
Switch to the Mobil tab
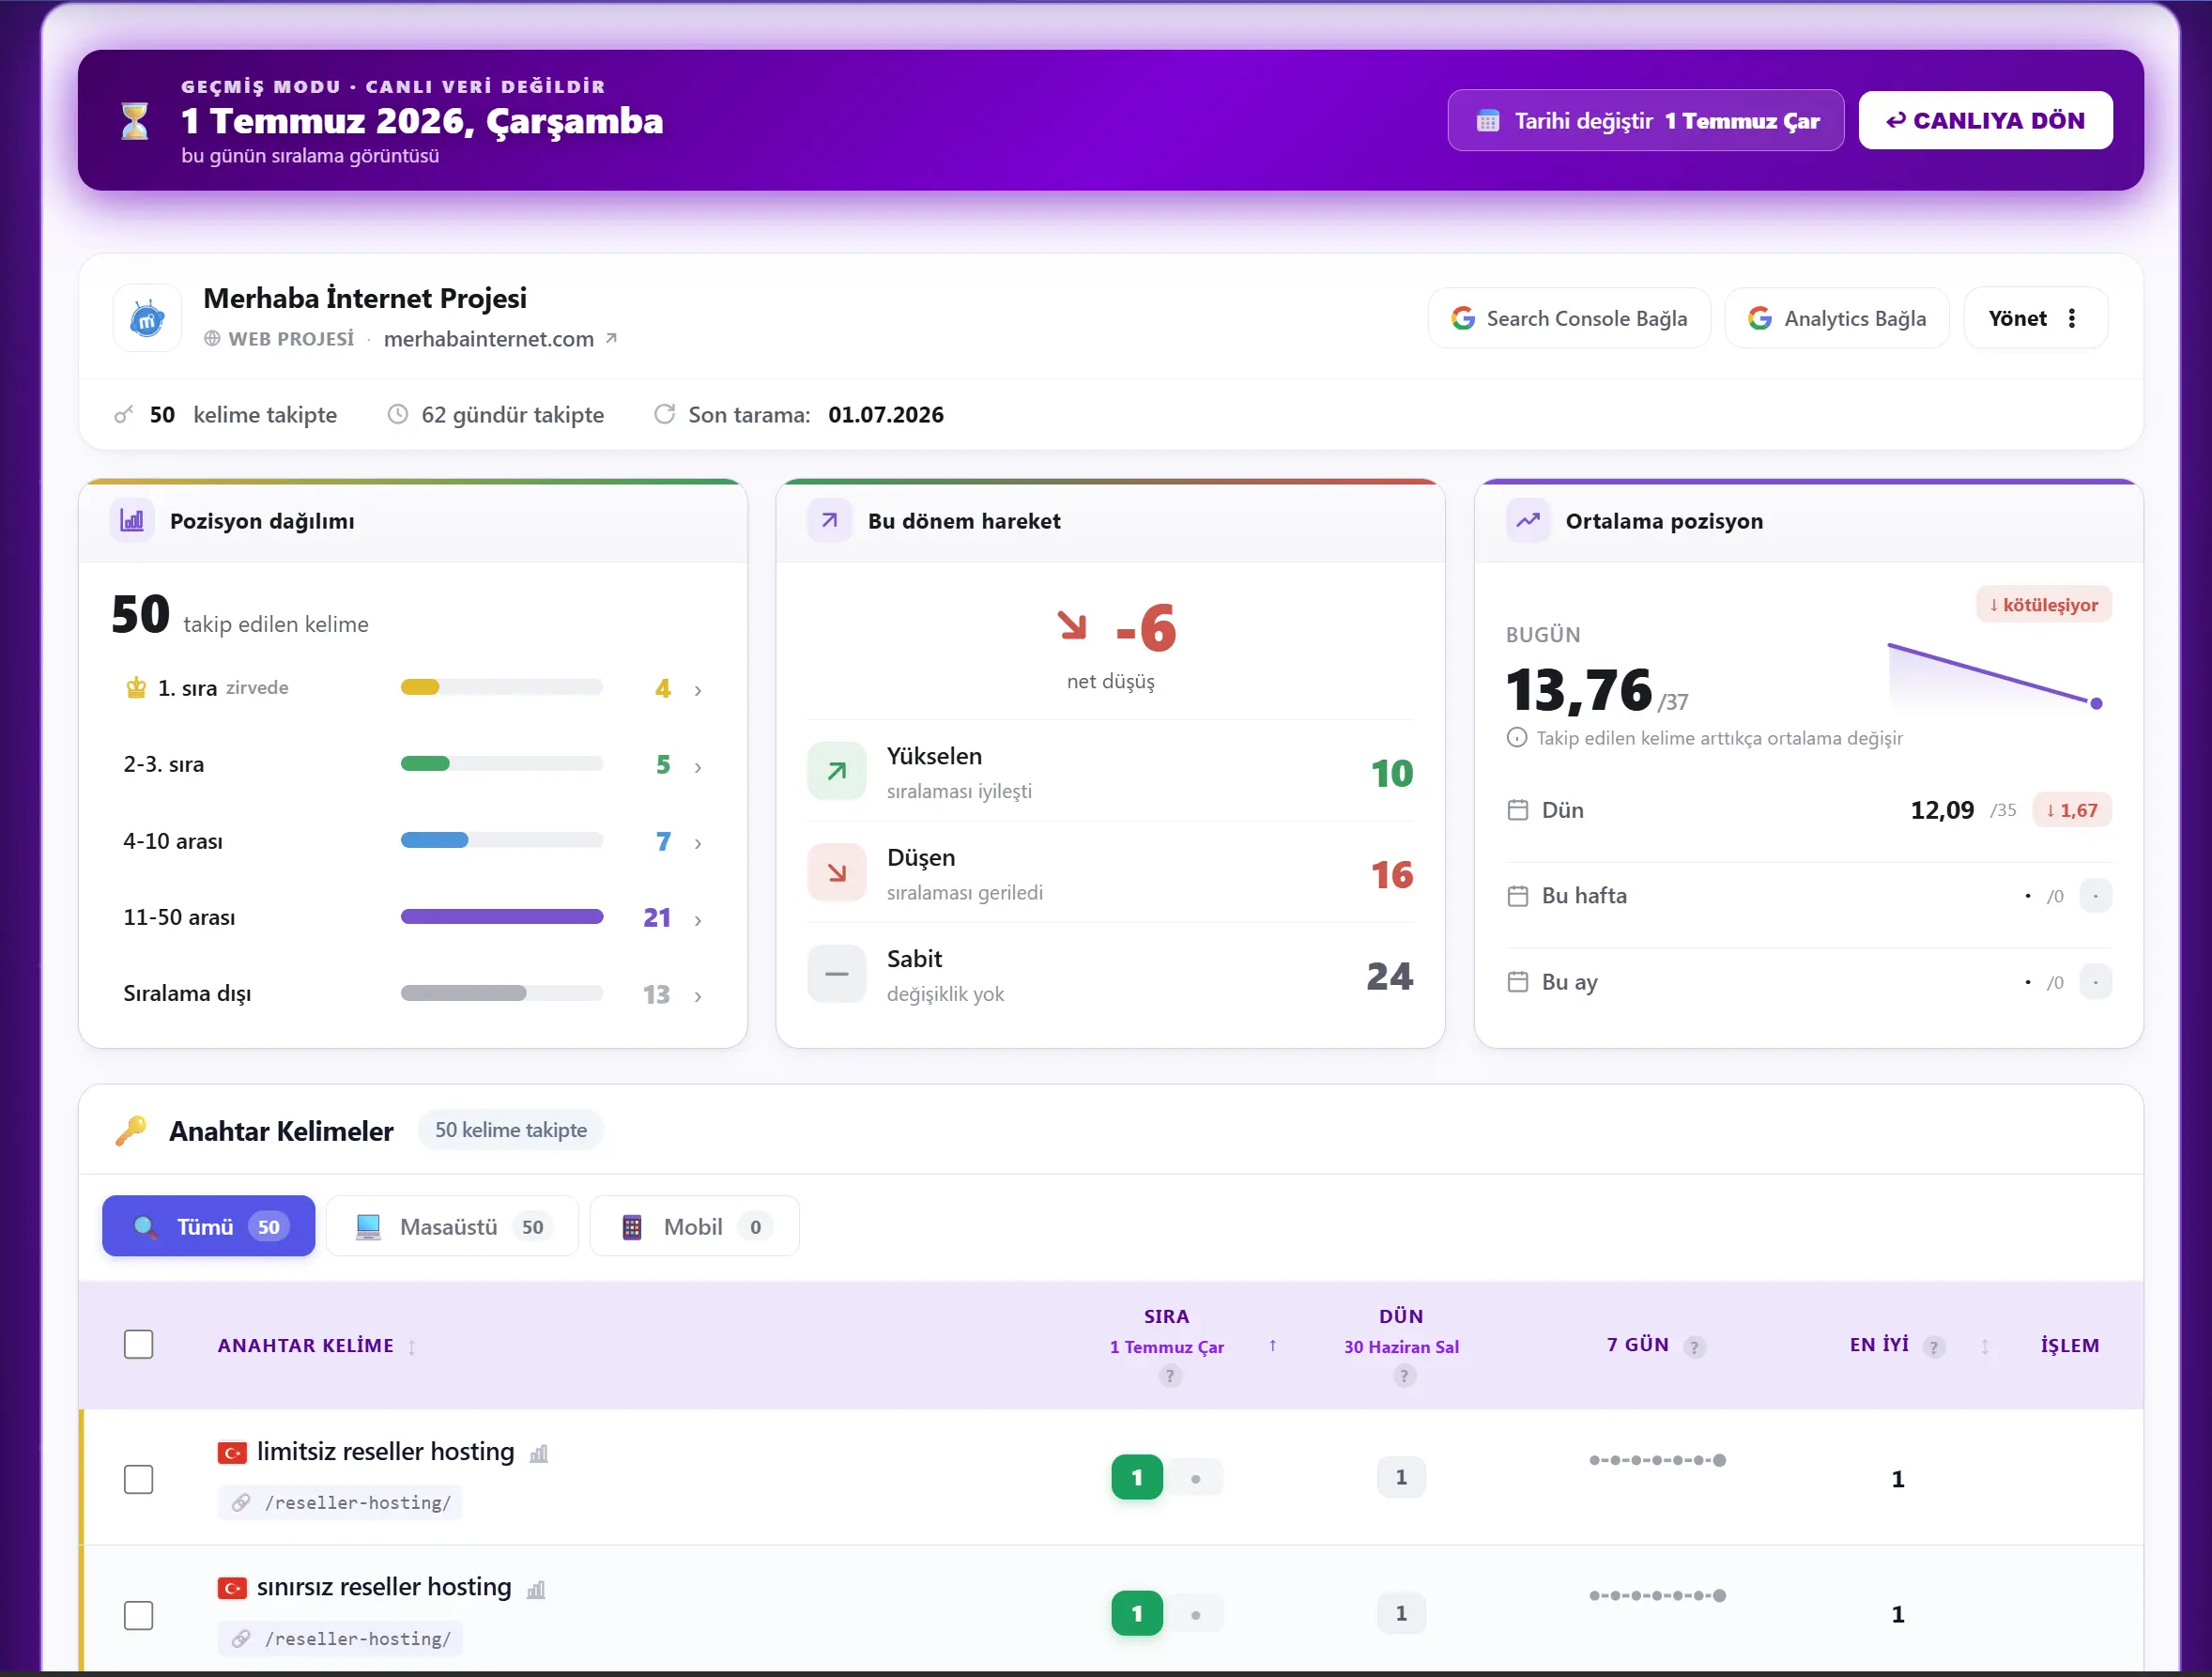[x=694, y=1226]
